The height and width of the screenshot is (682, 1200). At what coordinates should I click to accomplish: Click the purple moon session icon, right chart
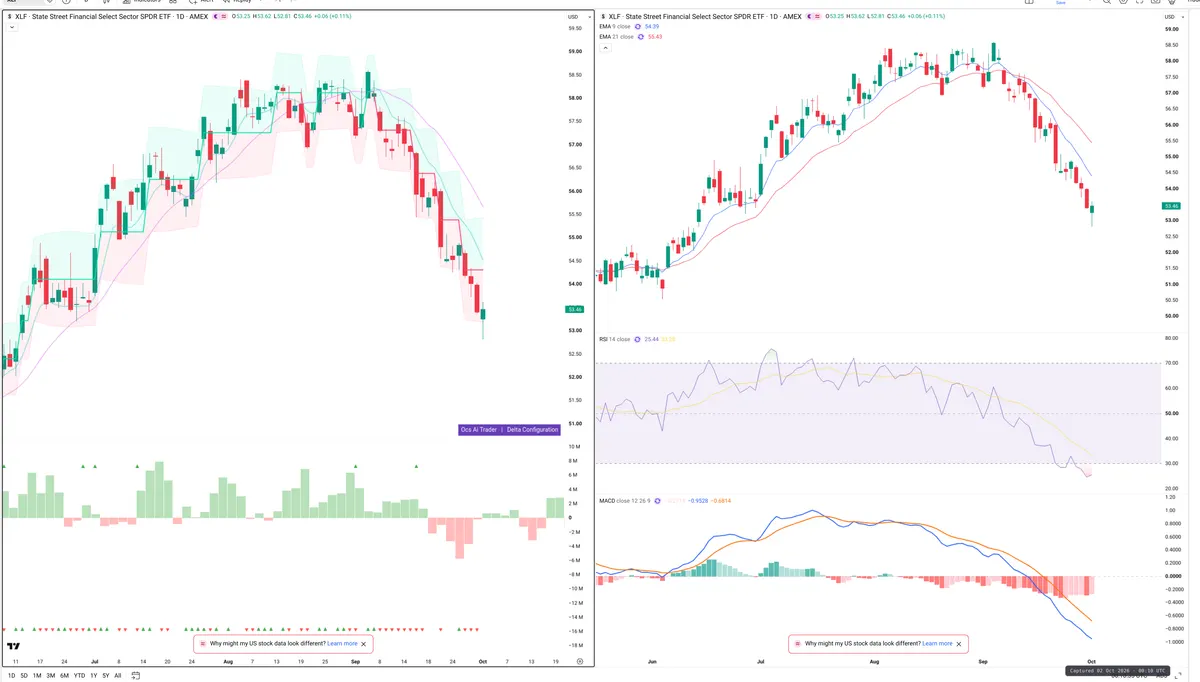(809, 16)
